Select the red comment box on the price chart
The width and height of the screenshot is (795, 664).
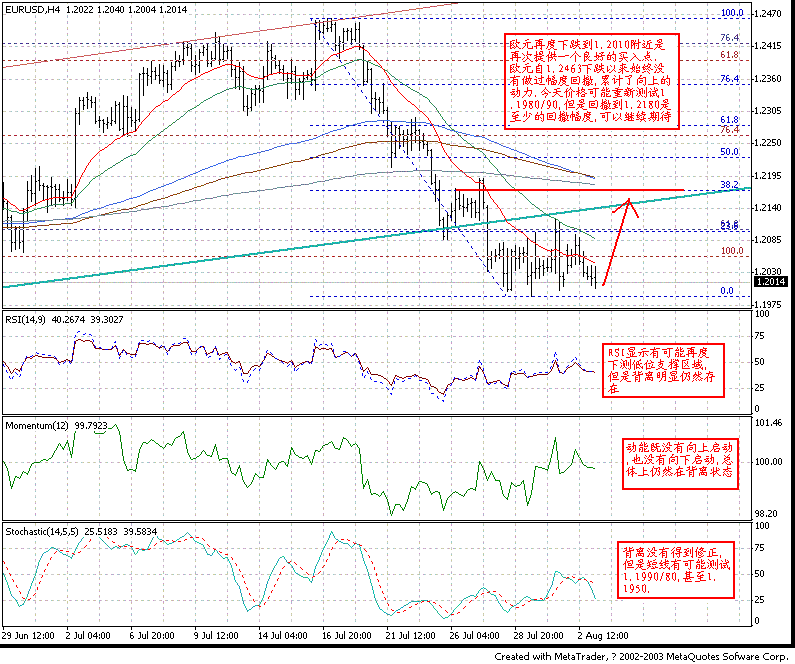click(592, 82)
